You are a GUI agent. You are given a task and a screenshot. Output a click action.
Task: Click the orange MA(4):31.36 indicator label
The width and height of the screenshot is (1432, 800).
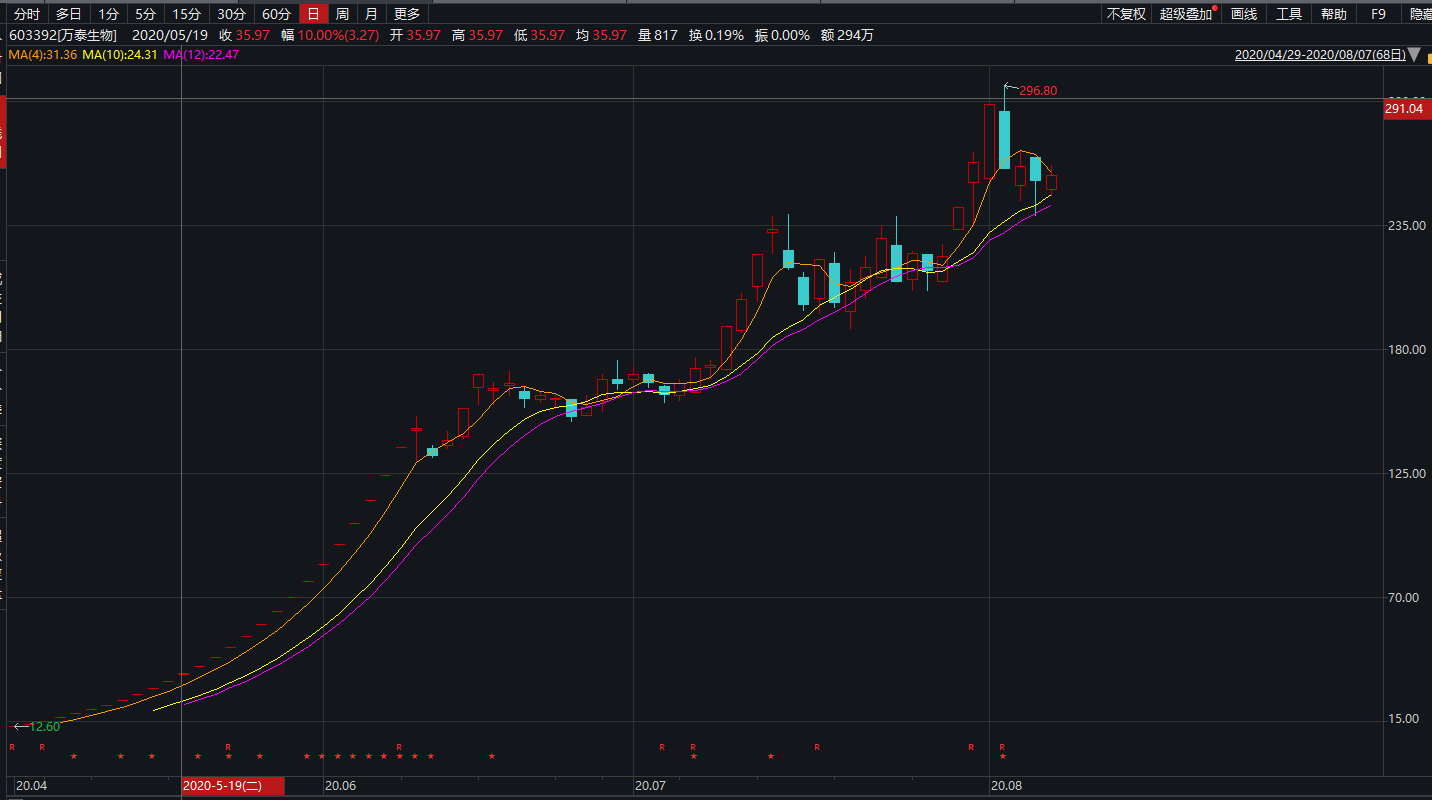click(42, 55)
